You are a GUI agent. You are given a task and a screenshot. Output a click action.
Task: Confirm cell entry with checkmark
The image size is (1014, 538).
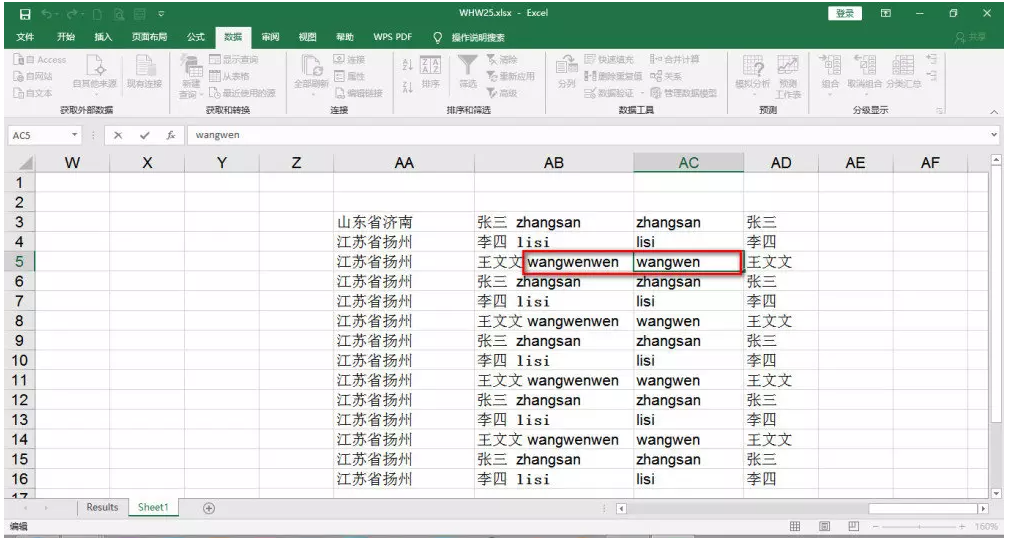click(x=144, y=135)
